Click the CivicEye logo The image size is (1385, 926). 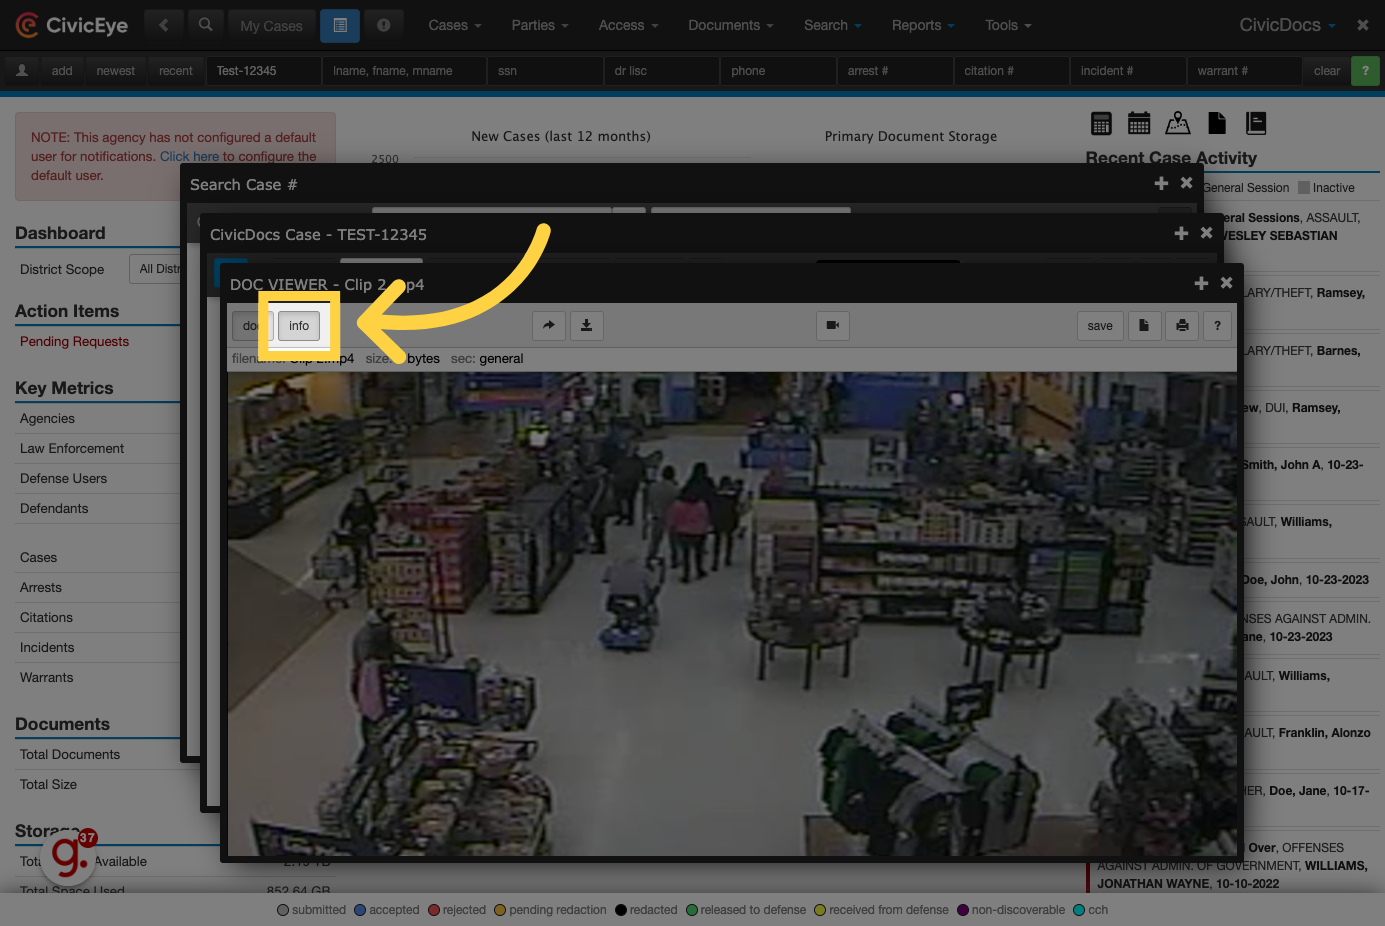[72, 25]
